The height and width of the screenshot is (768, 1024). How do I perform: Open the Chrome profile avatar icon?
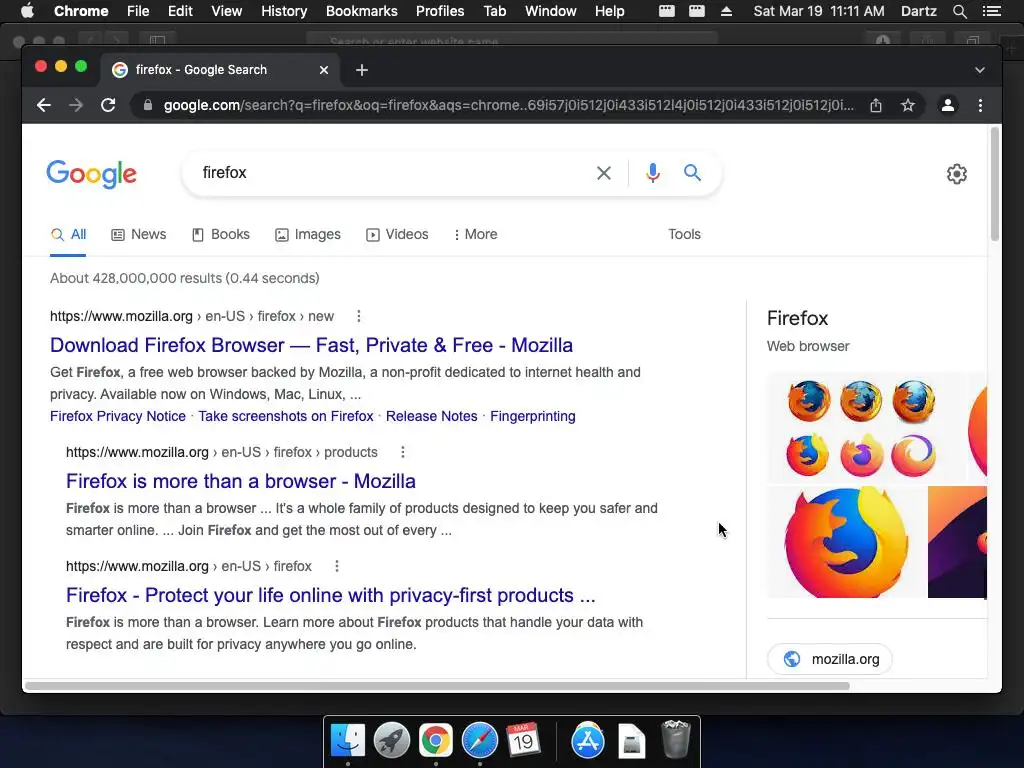948,105
